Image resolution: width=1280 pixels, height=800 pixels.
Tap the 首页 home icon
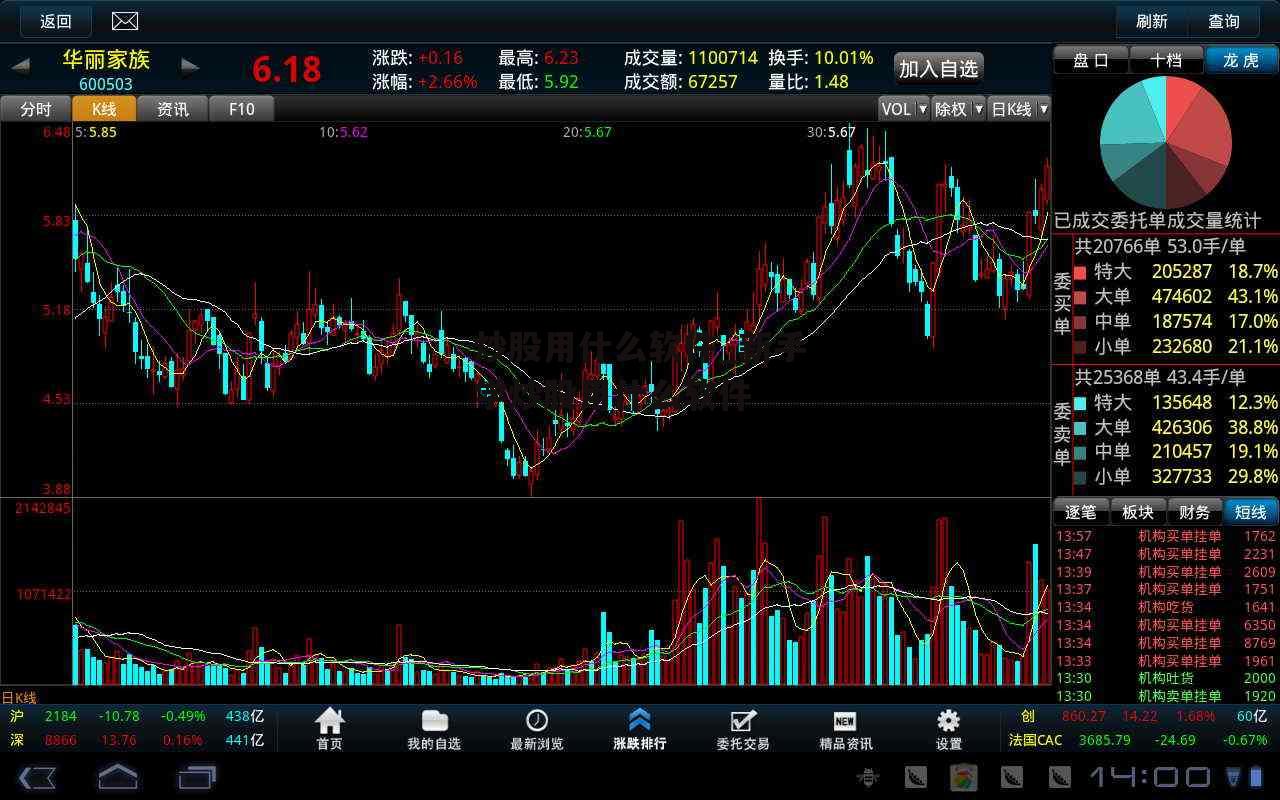click(x=329, y=729)
